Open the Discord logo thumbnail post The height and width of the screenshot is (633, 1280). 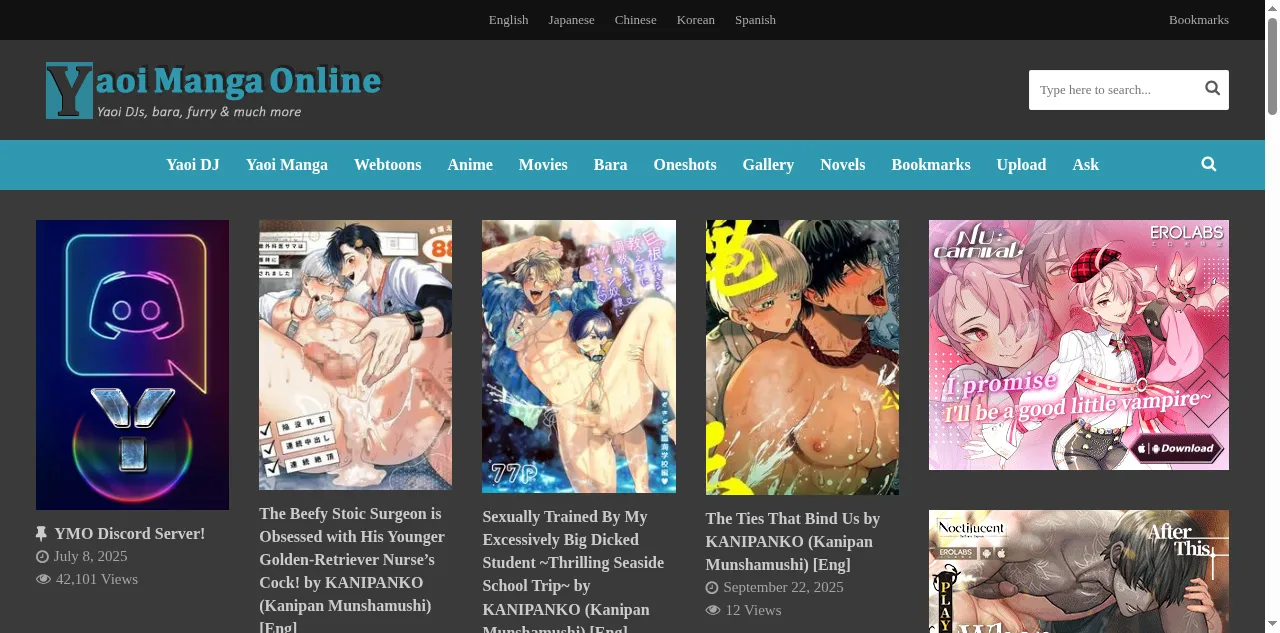(132, 365)
